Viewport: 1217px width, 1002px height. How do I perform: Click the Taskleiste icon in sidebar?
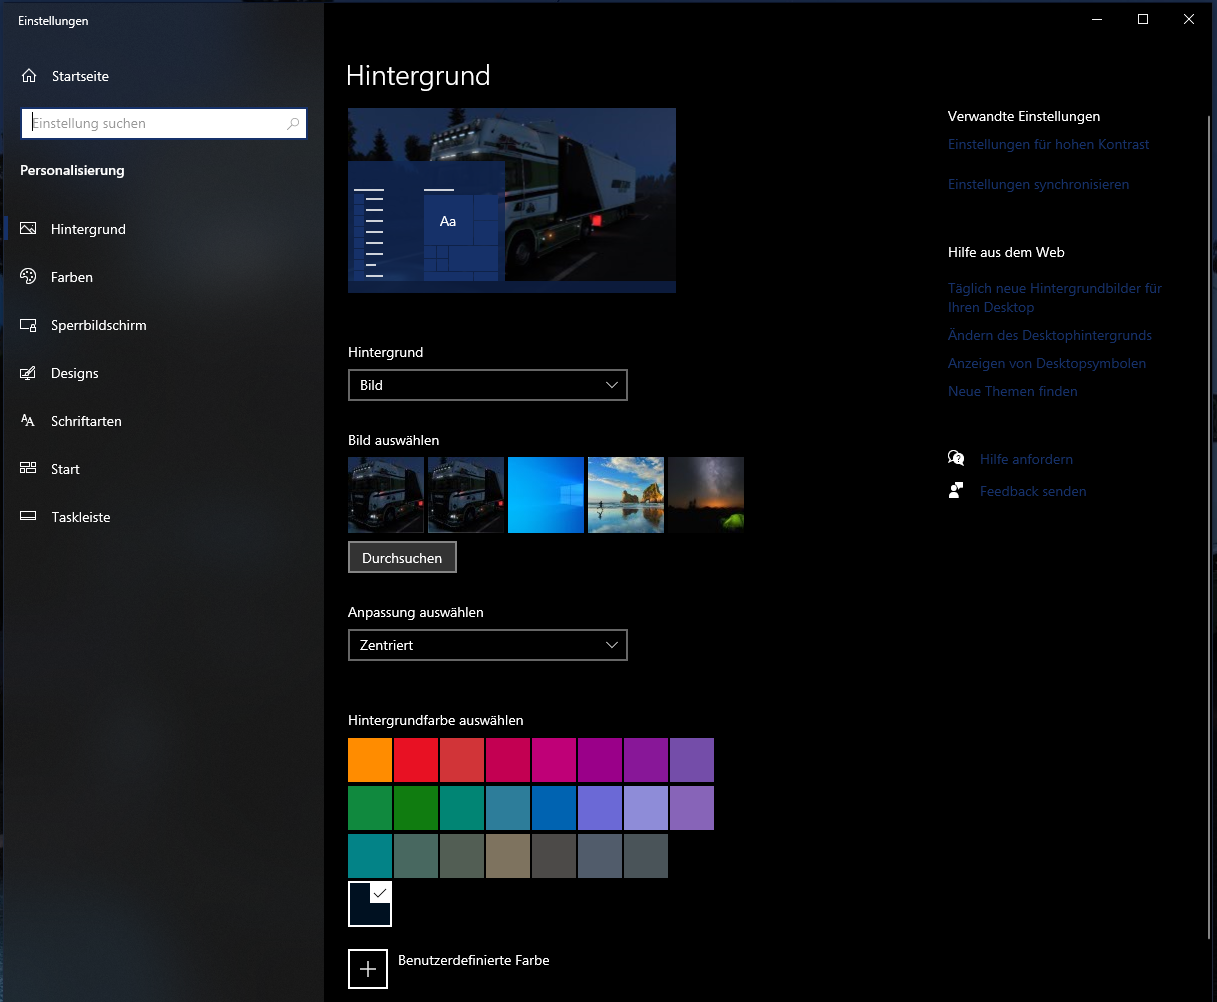29,517
